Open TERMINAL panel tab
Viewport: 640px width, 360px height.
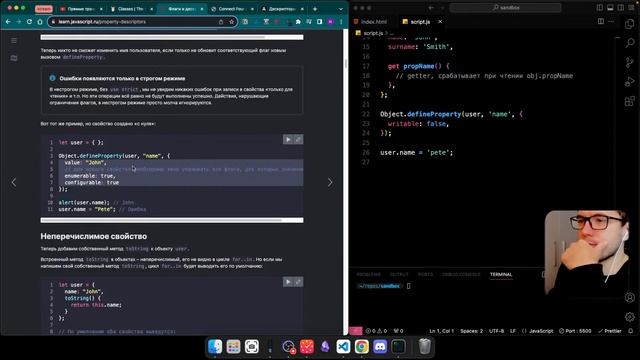501,274
